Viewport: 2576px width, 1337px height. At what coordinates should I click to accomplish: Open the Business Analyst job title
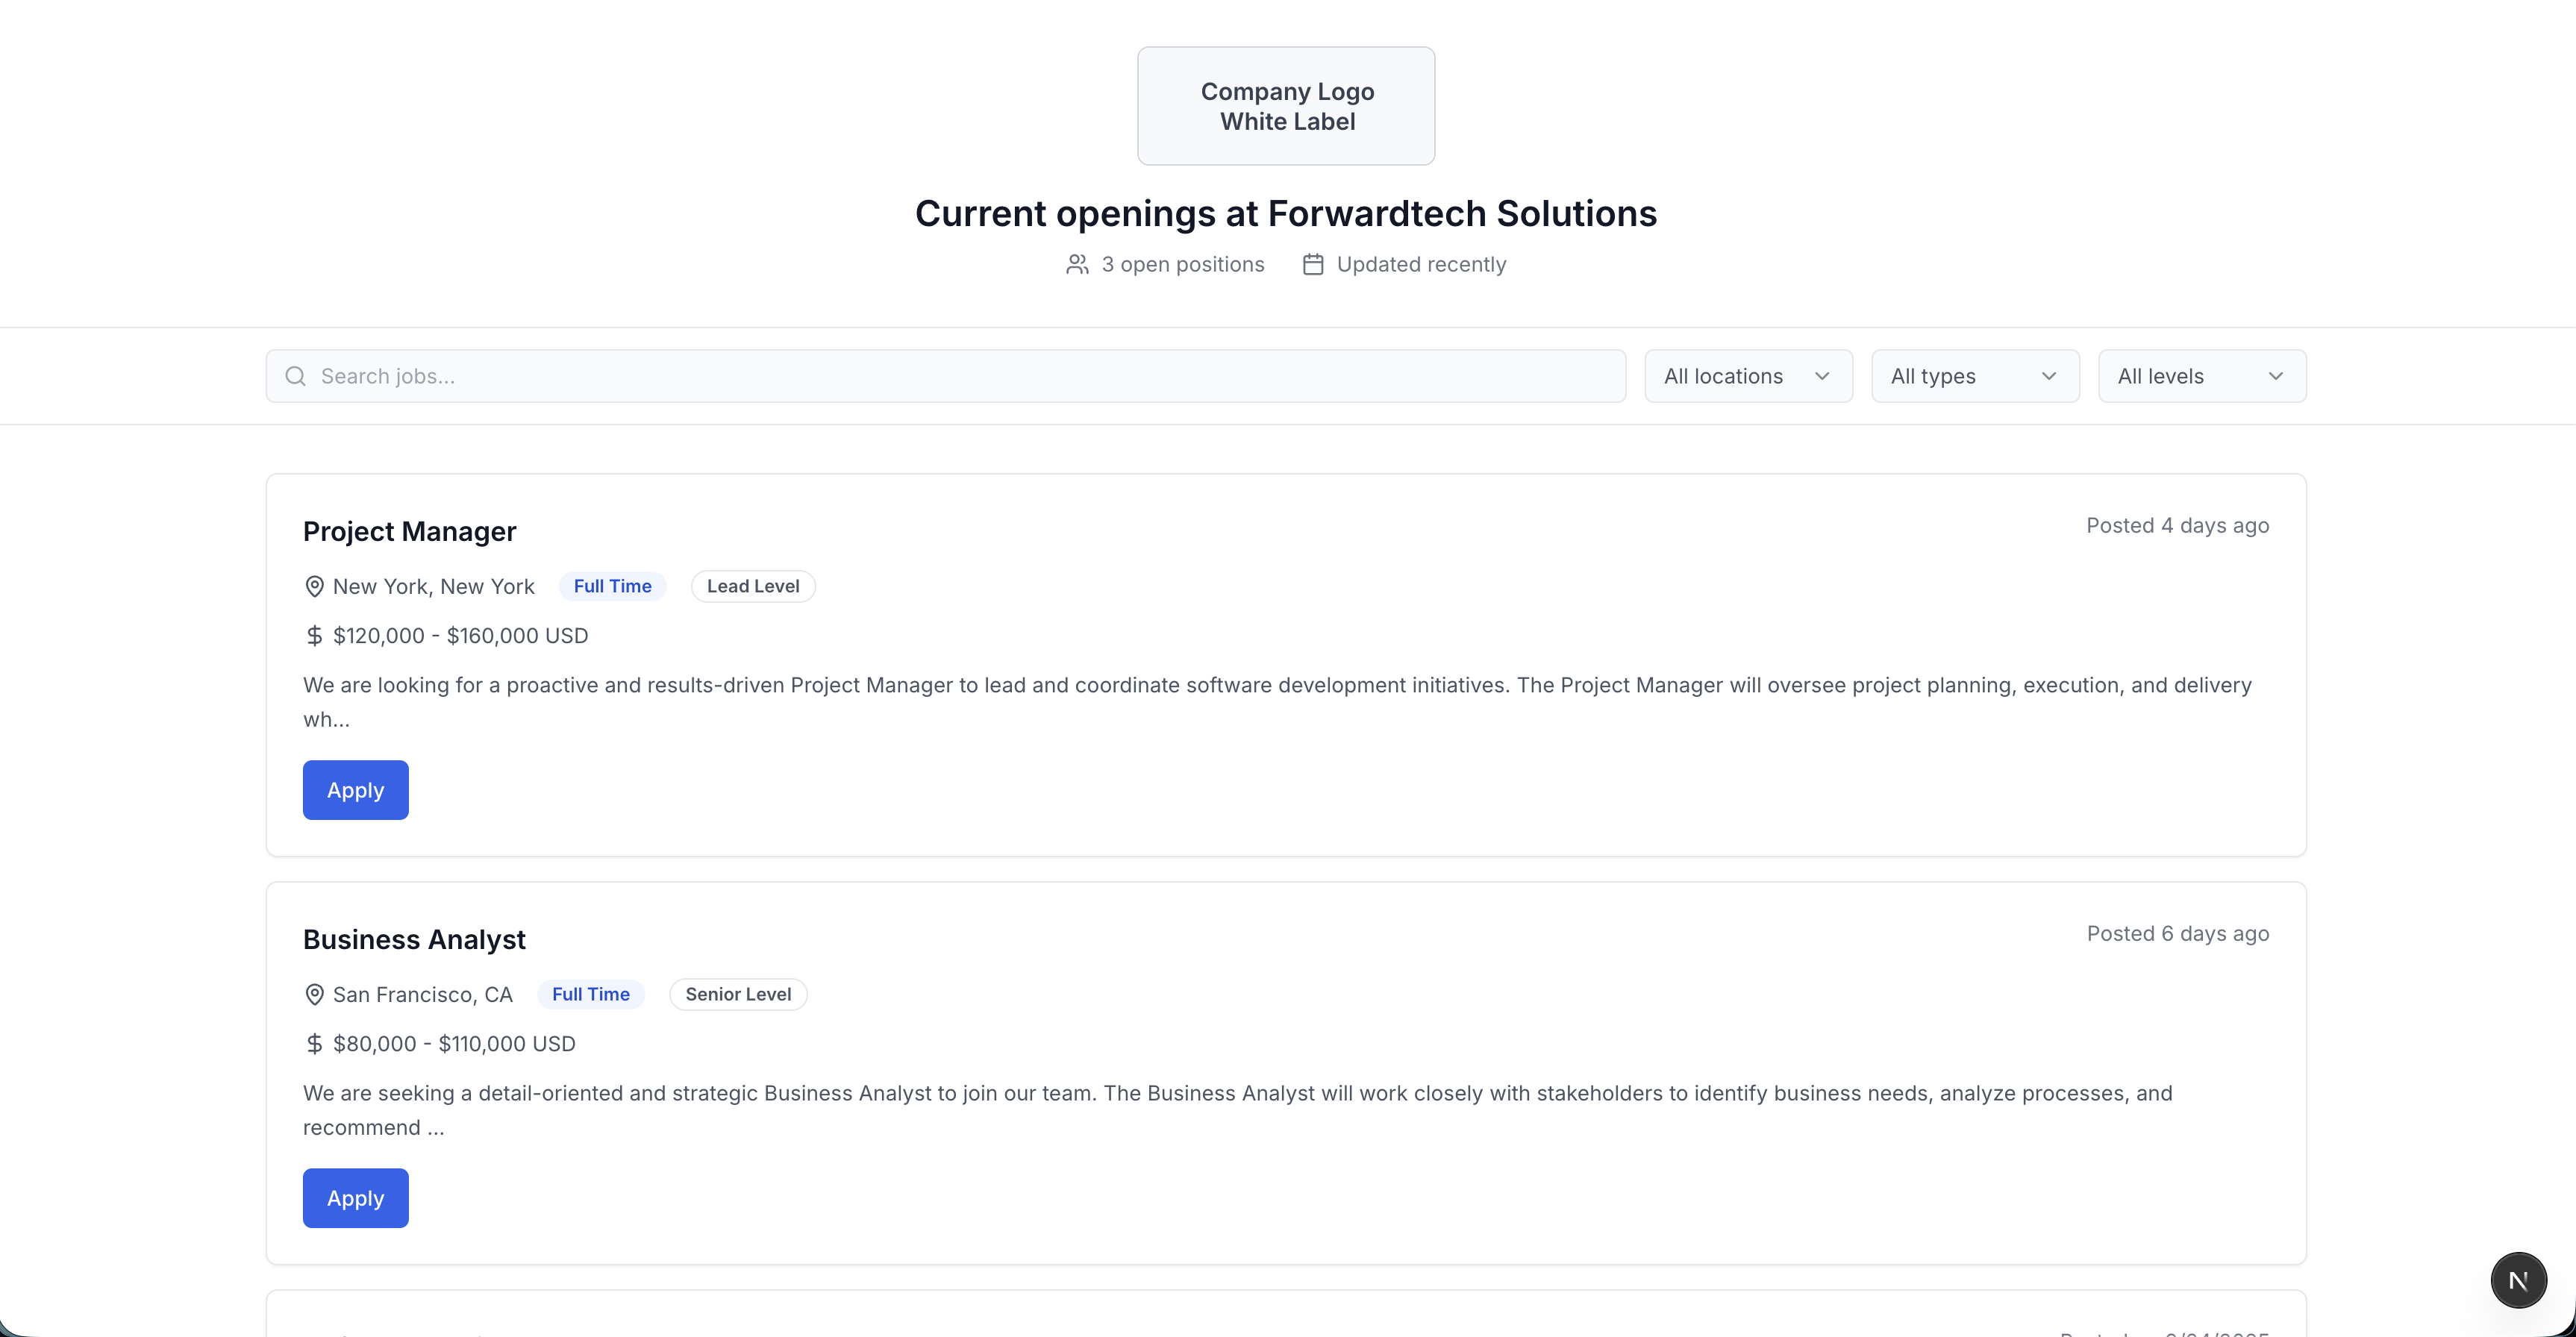pos(414,939)
